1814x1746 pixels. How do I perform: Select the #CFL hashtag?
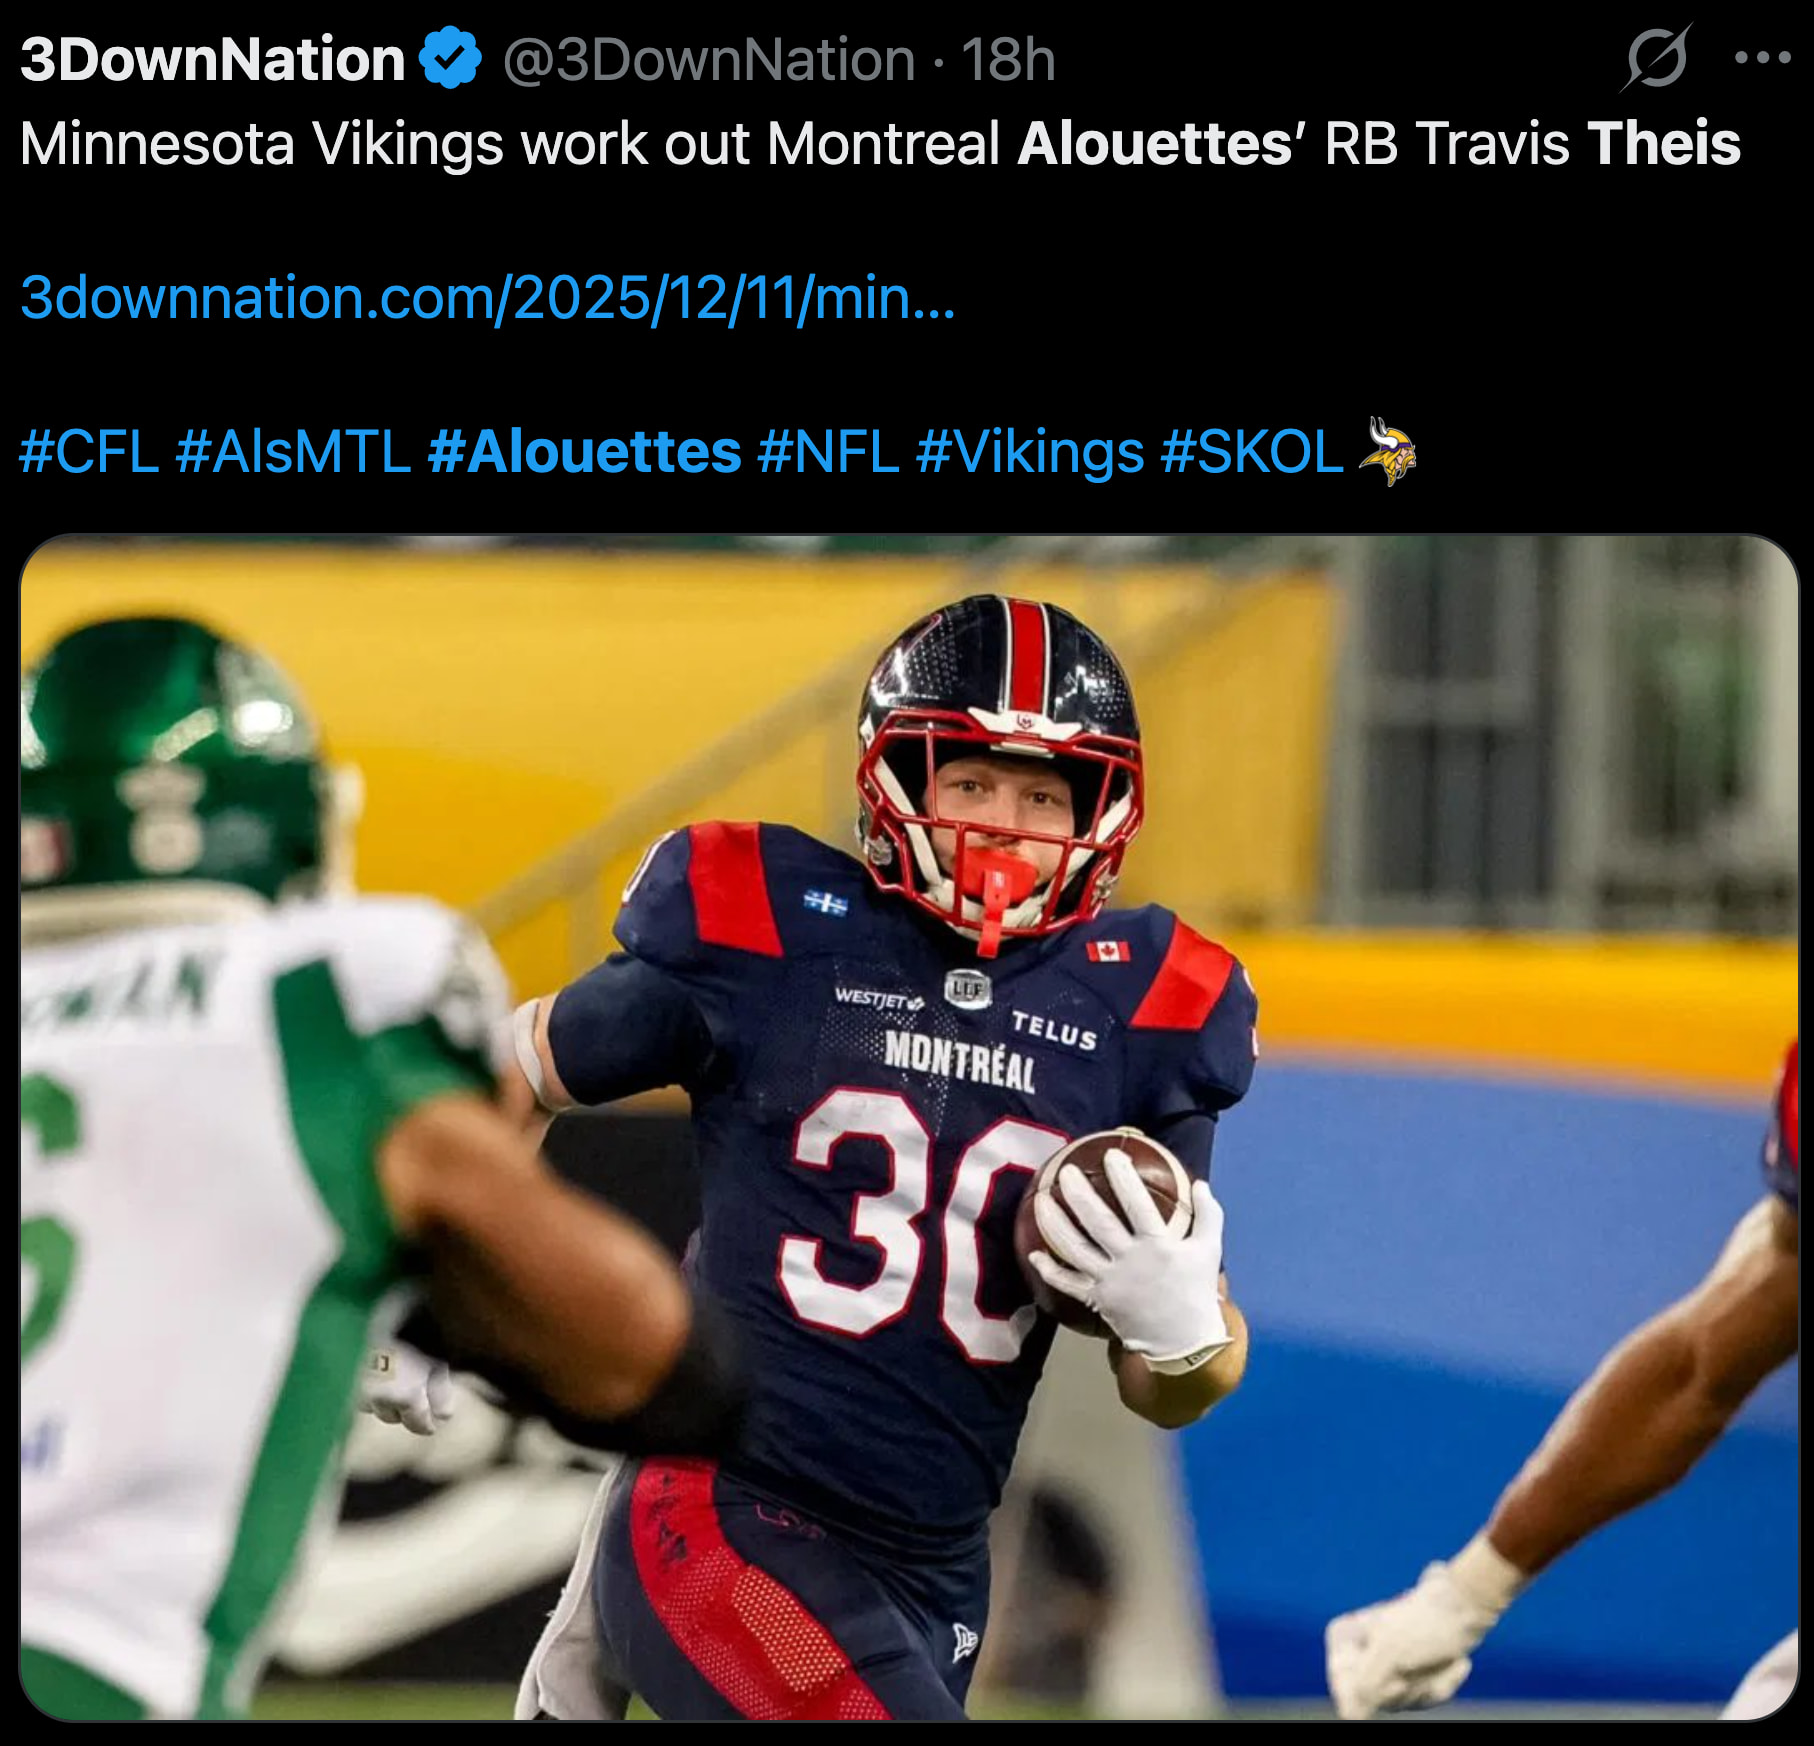[89, 451]
